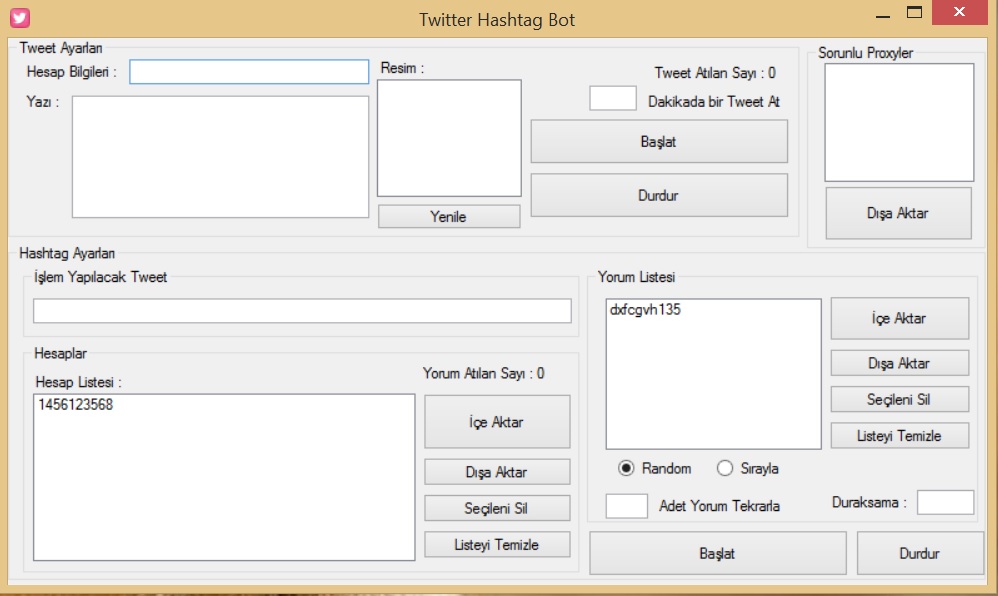Close the Twitter Hashtag Bot window
The height and width of the screenshot is (596, 998).
960,12
